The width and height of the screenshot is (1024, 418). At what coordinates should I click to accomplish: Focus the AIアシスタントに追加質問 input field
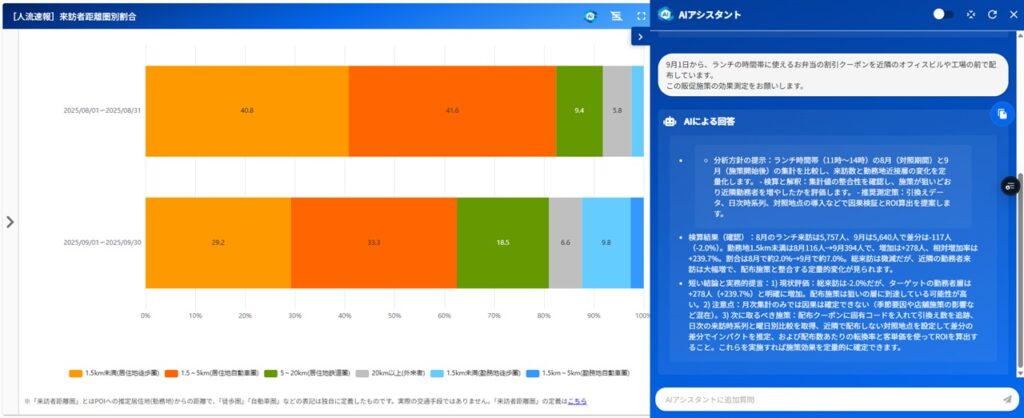click(x=820, y=400)
